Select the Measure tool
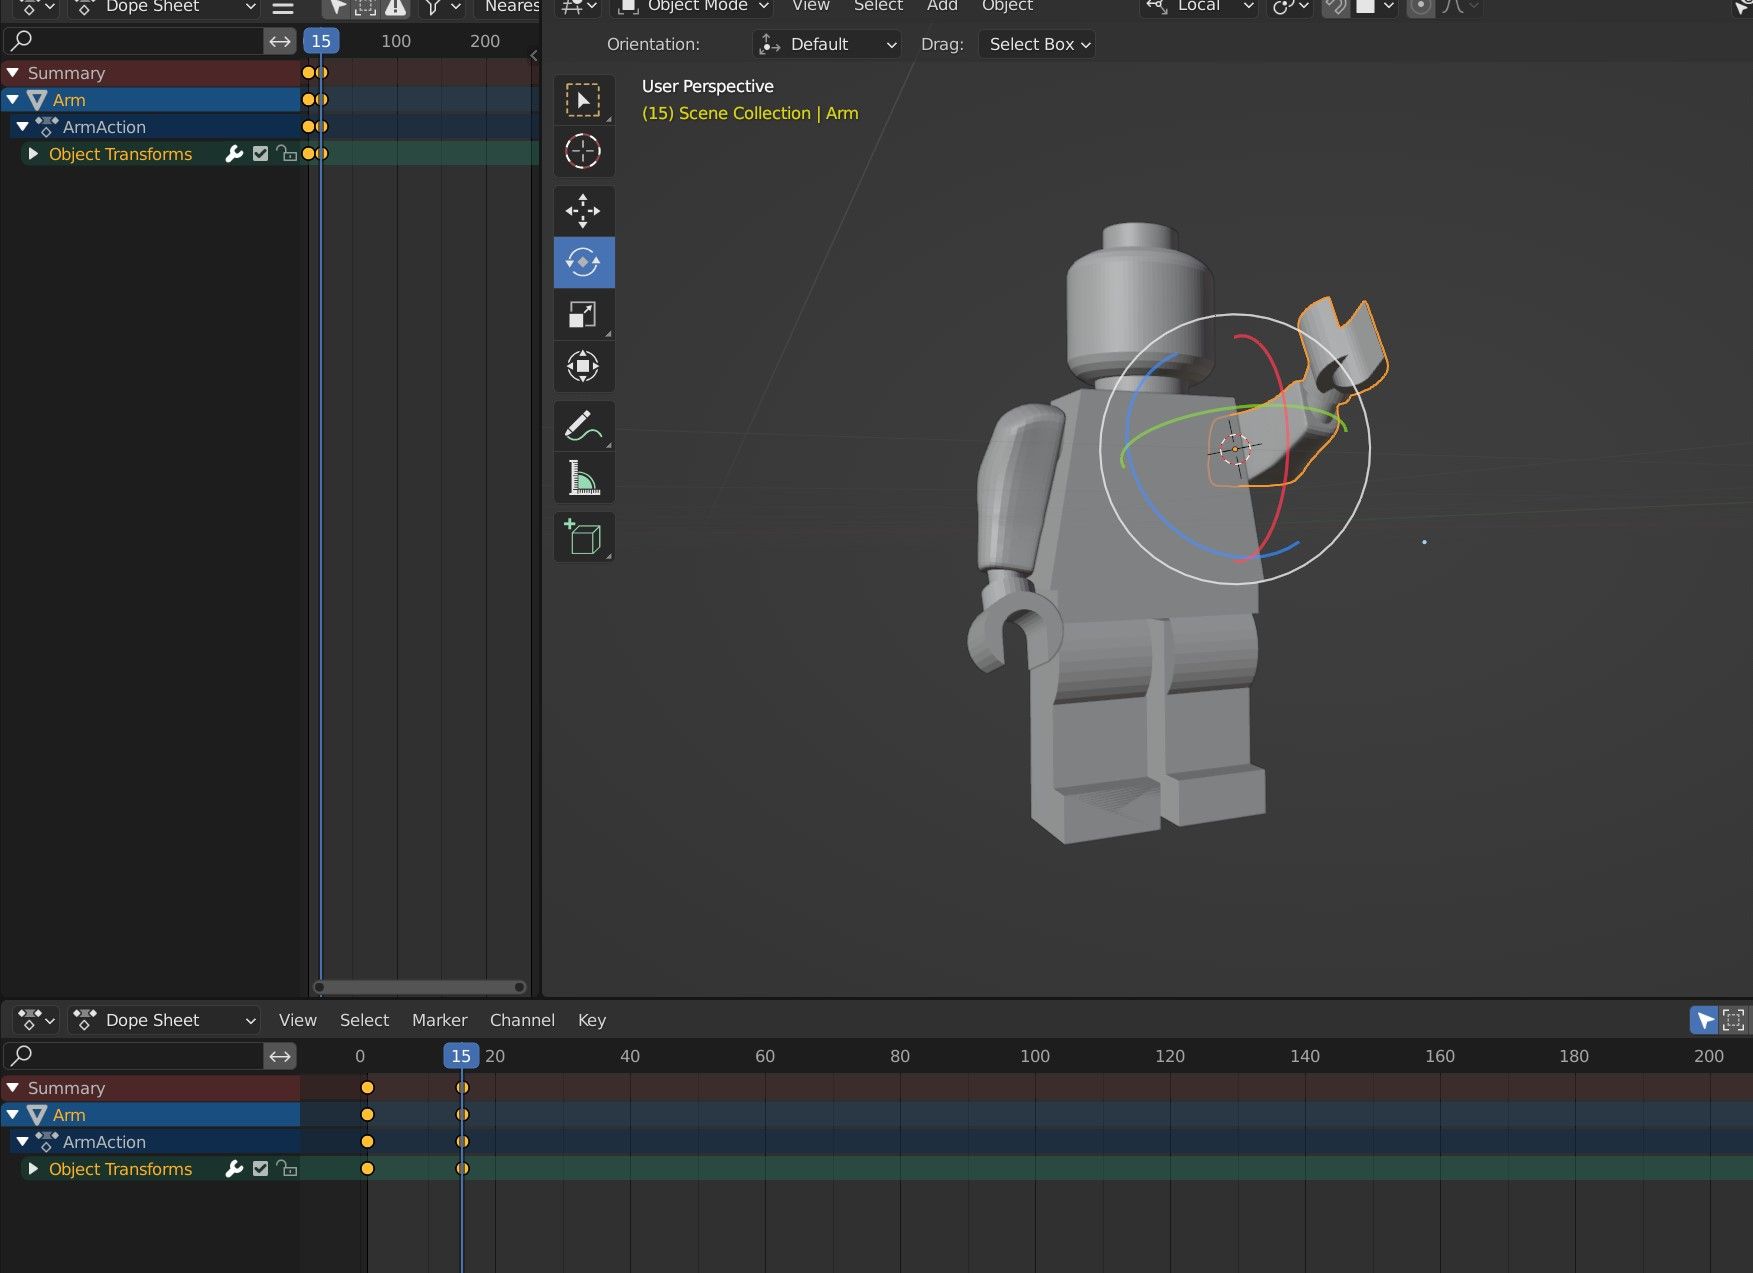1753x1273 pixels. (x=584, y=478)
